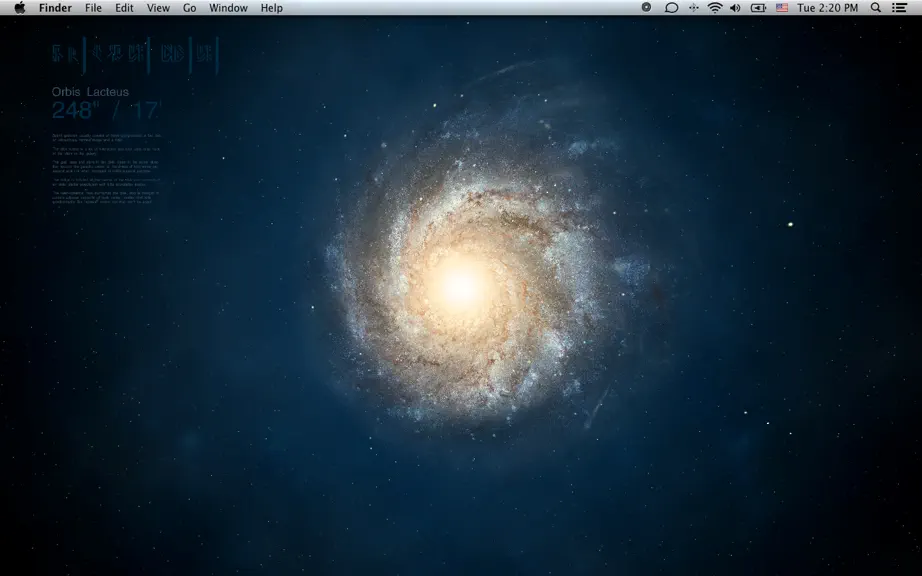
Task: Open the battery status menu
Action: (x=758, y=8)
